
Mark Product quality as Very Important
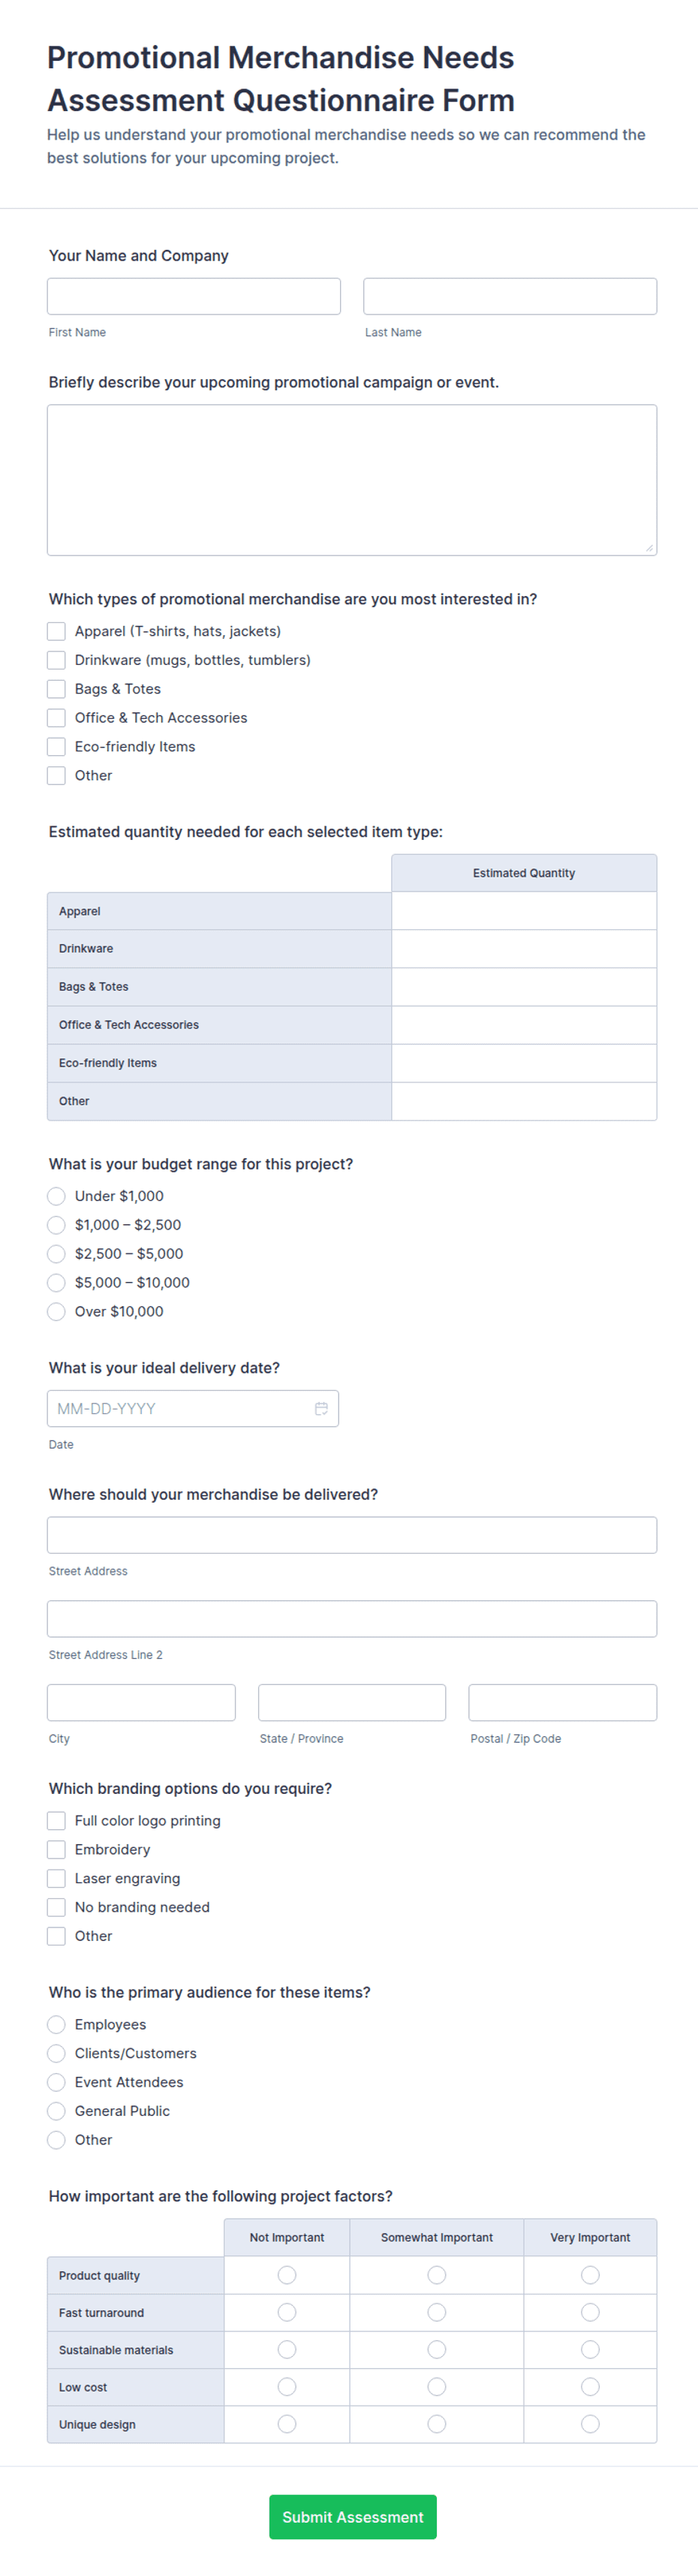click(590, 2275)
